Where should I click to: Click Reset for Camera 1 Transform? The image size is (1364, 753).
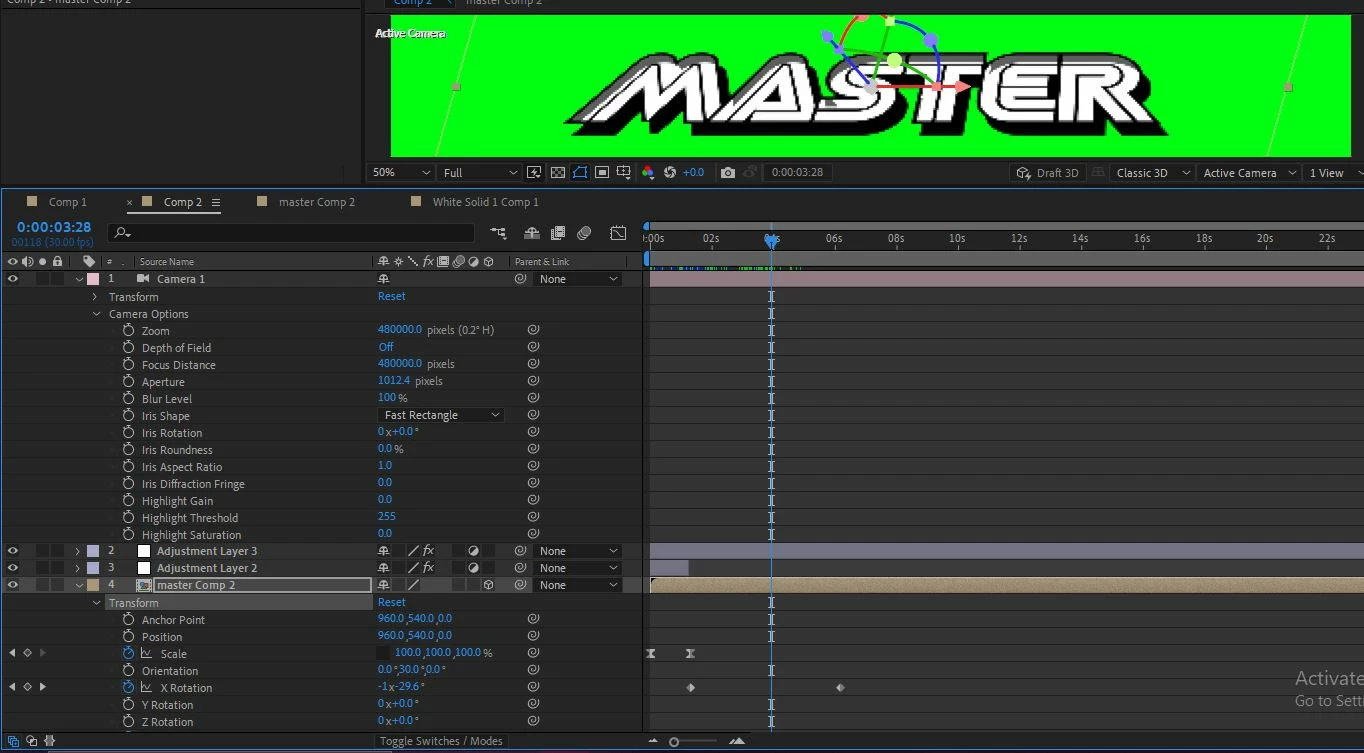click(391, 296)
